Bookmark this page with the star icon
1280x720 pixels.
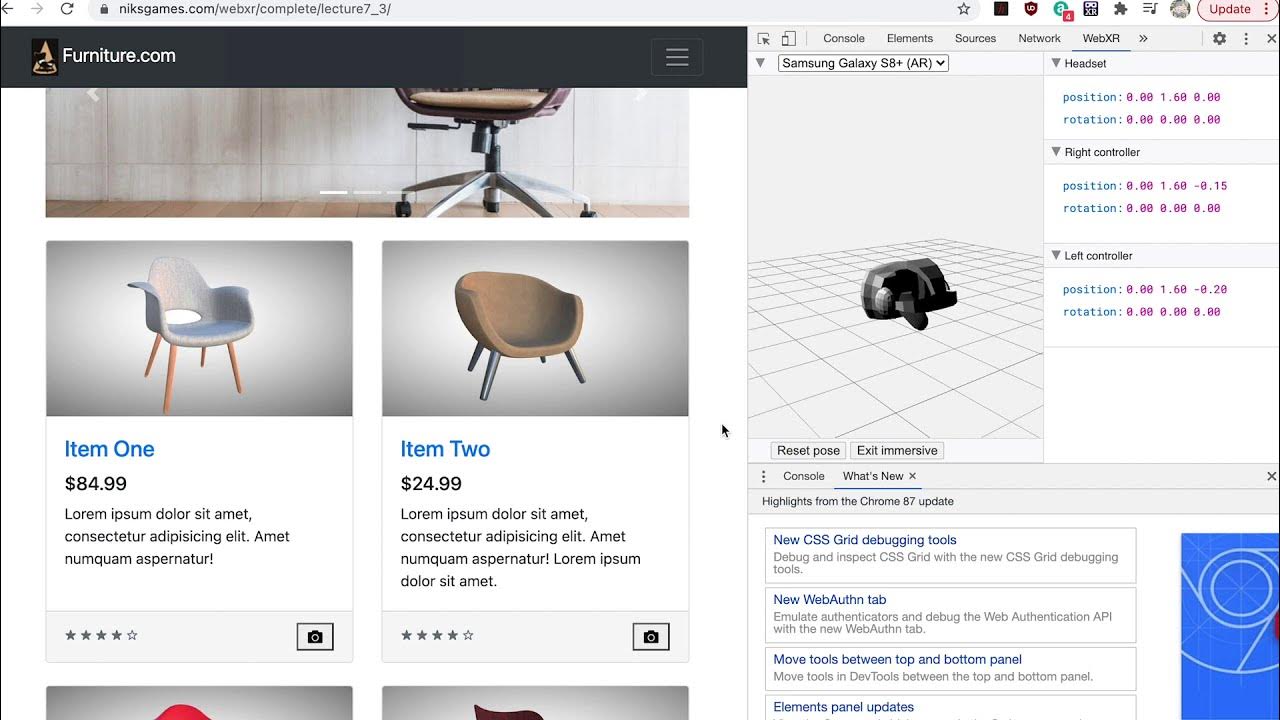(964, 9)
